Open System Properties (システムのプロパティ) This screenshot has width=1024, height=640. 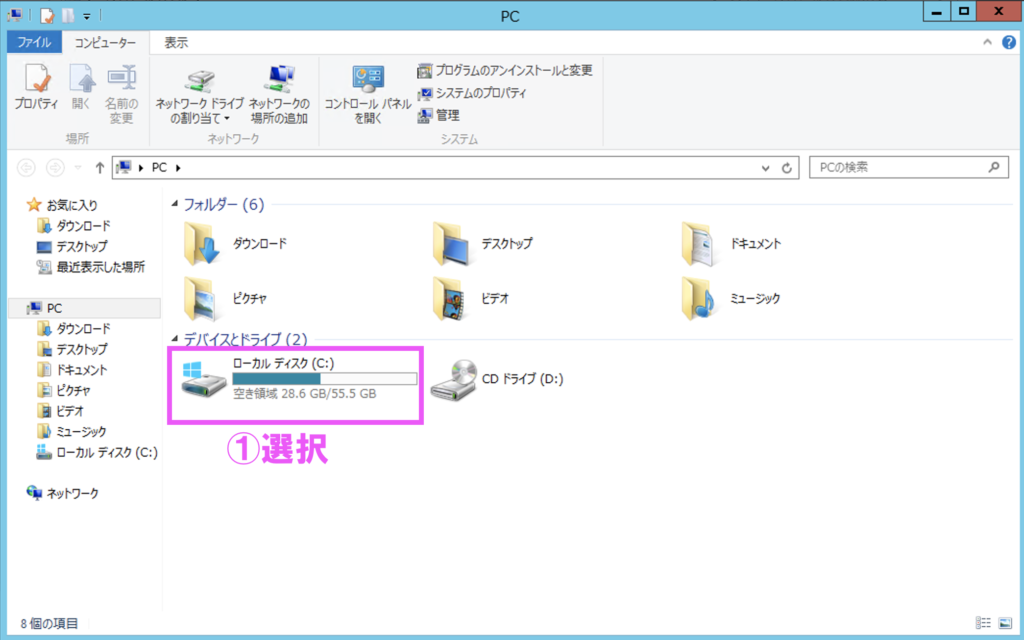coord(472,93)
